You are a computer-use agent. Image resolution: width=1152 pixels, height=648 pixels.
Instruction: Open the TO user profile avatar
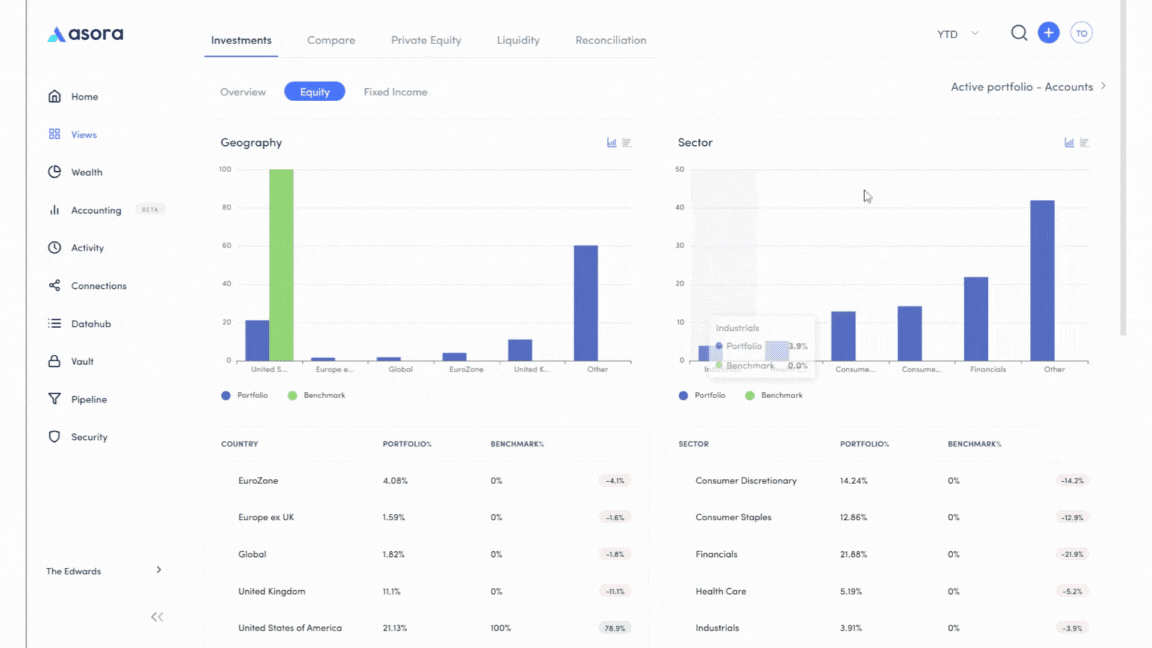[x=1081, y=33]
